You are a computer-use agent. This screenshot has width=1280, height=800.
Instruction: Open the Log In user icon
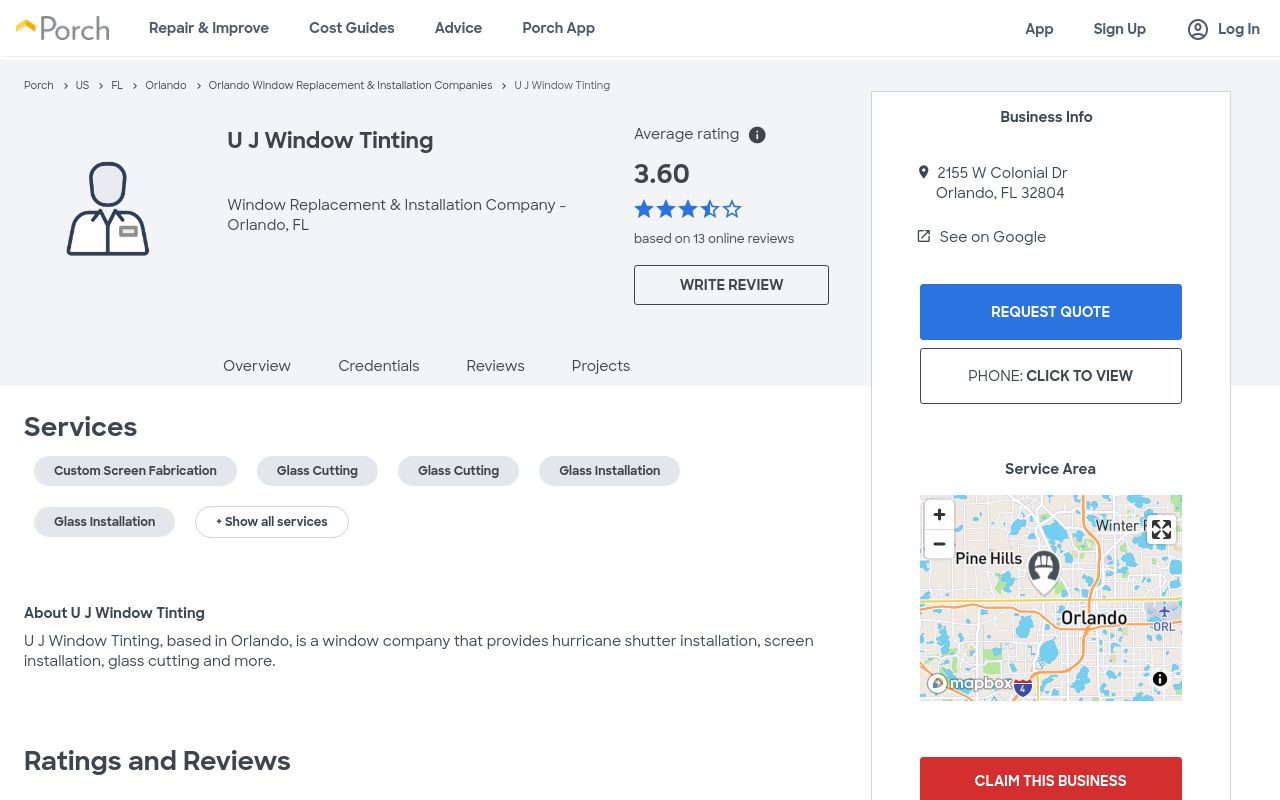click(1197, 29)
